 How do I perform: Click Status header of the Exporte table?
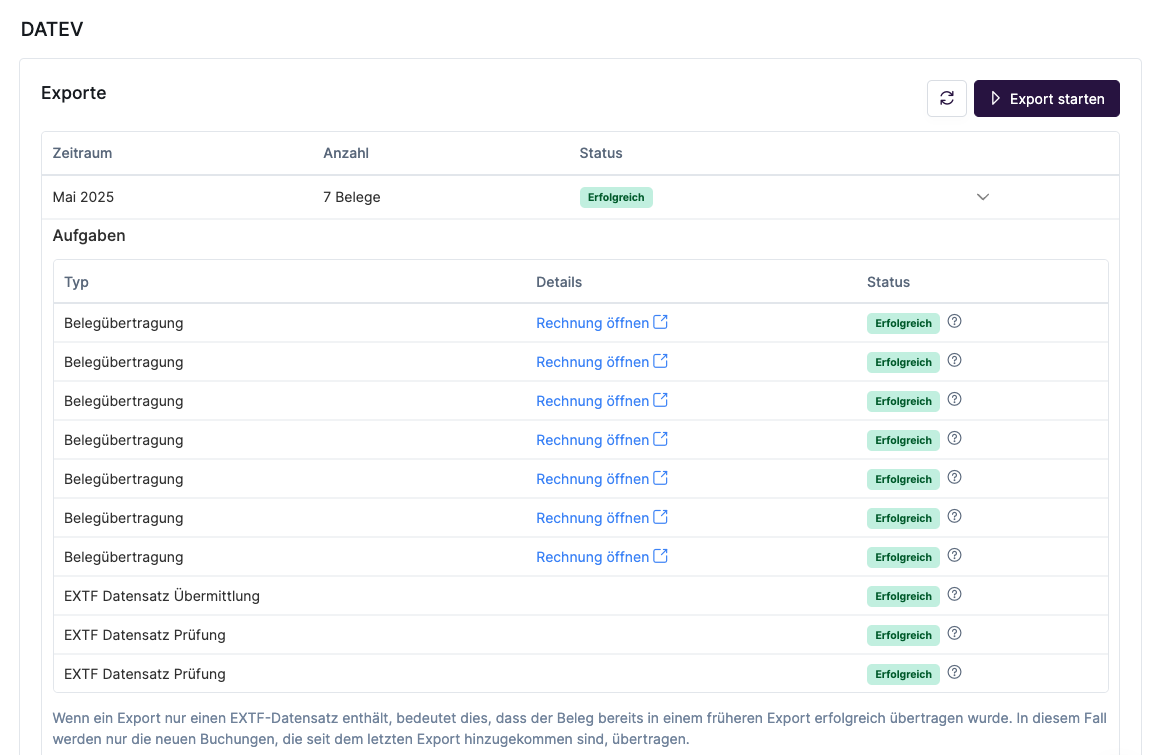click(600, 153)
